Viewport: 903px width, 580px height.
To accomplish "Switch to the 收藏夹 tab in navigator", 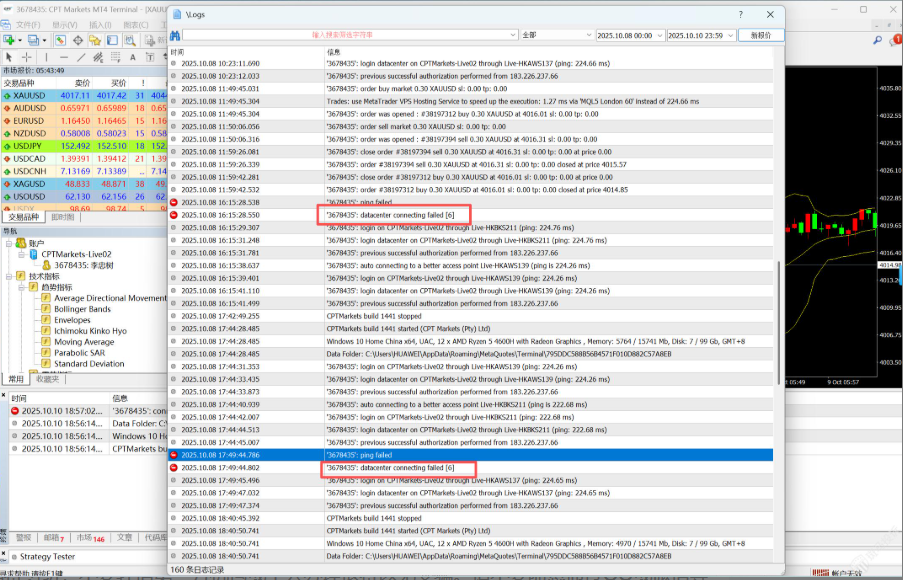I will coord(46,379).
